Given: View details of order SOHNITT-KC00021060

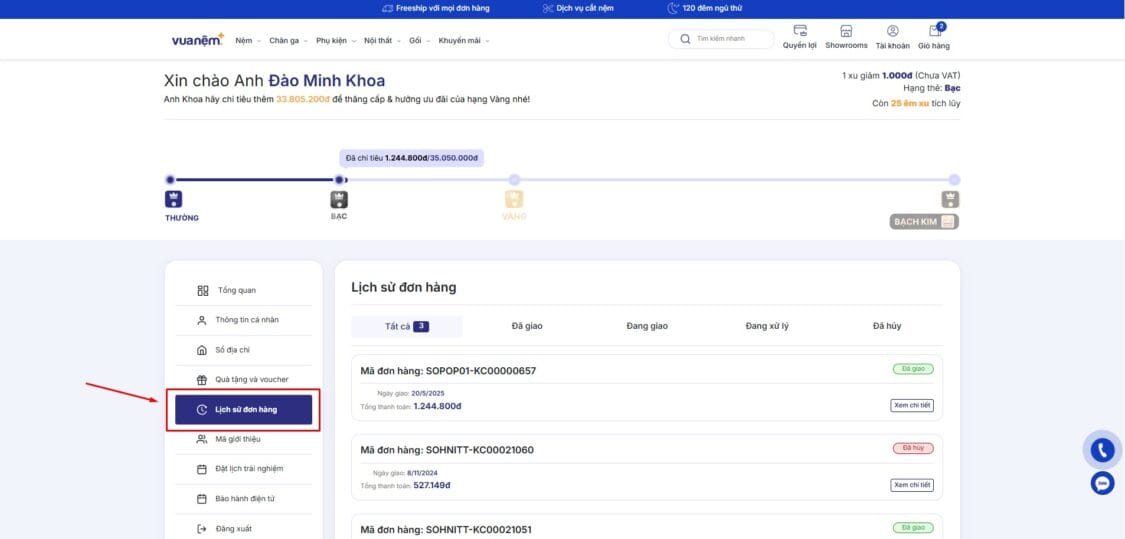Looking at the screenshot, I should [911, 485].
